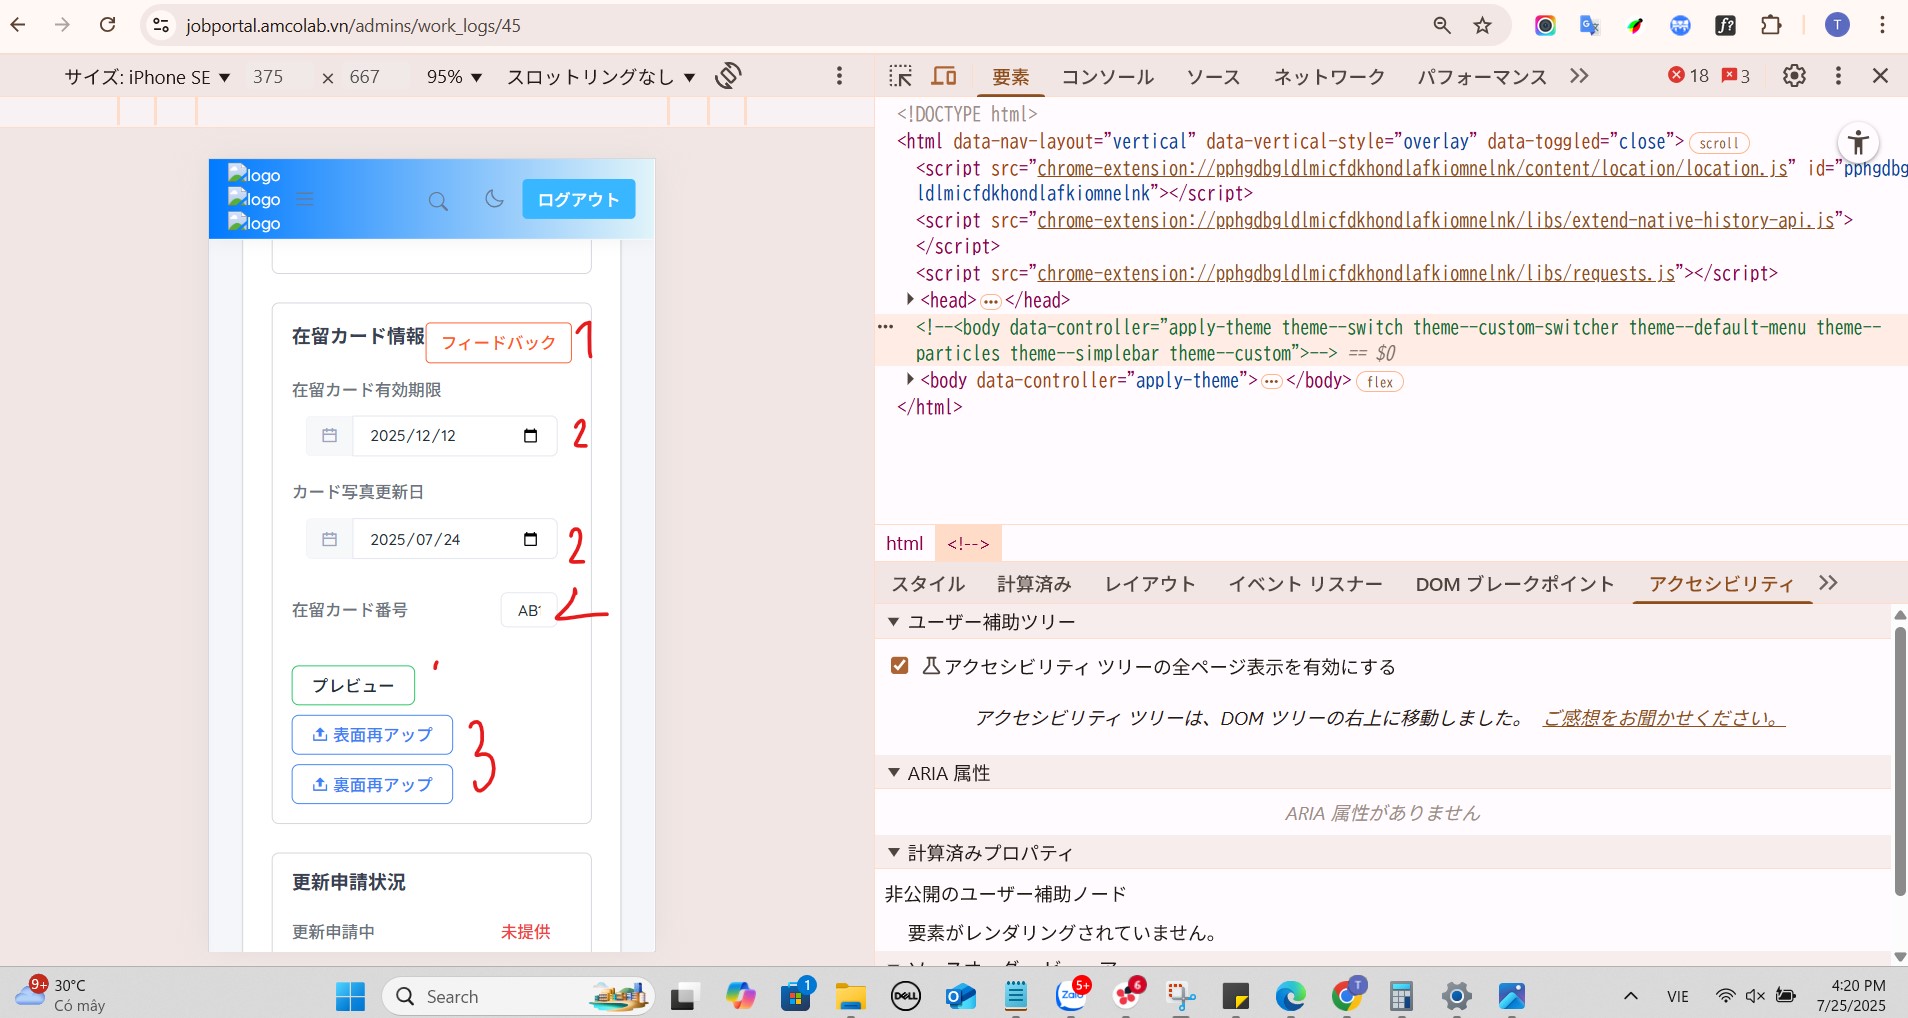
Task: Open the Windows Start menu
Action: [350, 996]
